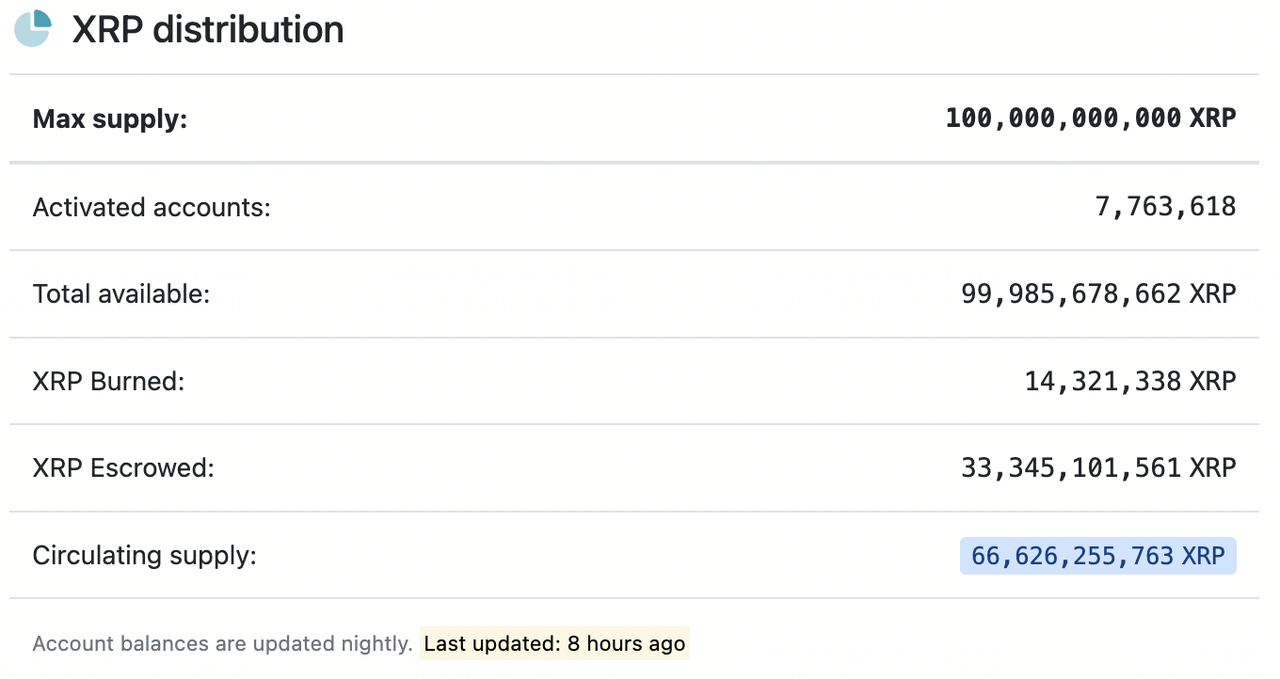Image resolution: width=1280 pixels, height=679 pixels.
Task: Select the Circulating supply label
Action: pyautogui.click(x=145, y=555)
